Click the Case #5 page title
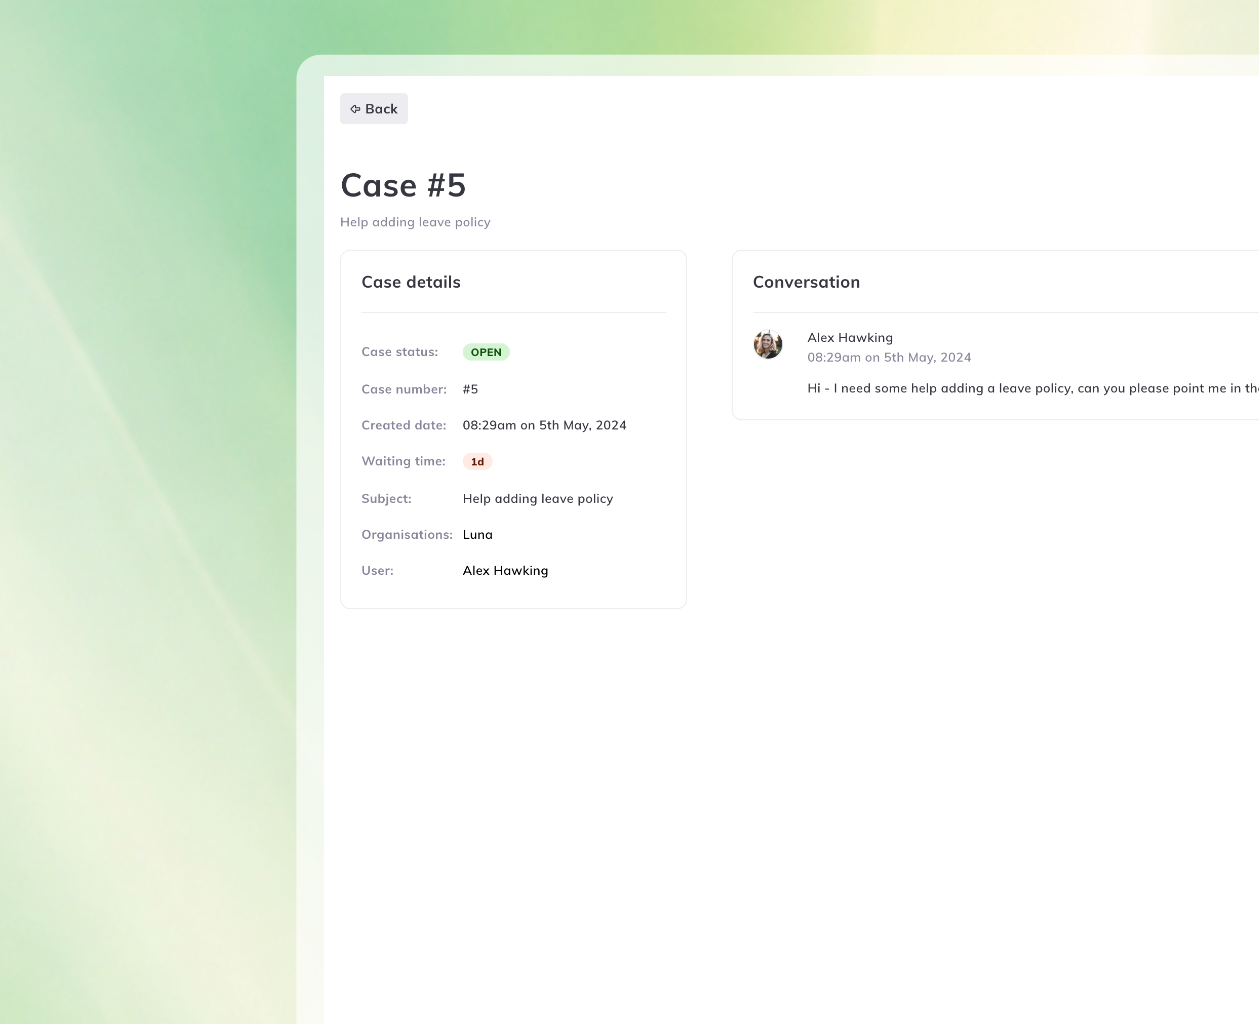Image resolution: width=1259 pixels, height=1024 pixels. [403, 185]
